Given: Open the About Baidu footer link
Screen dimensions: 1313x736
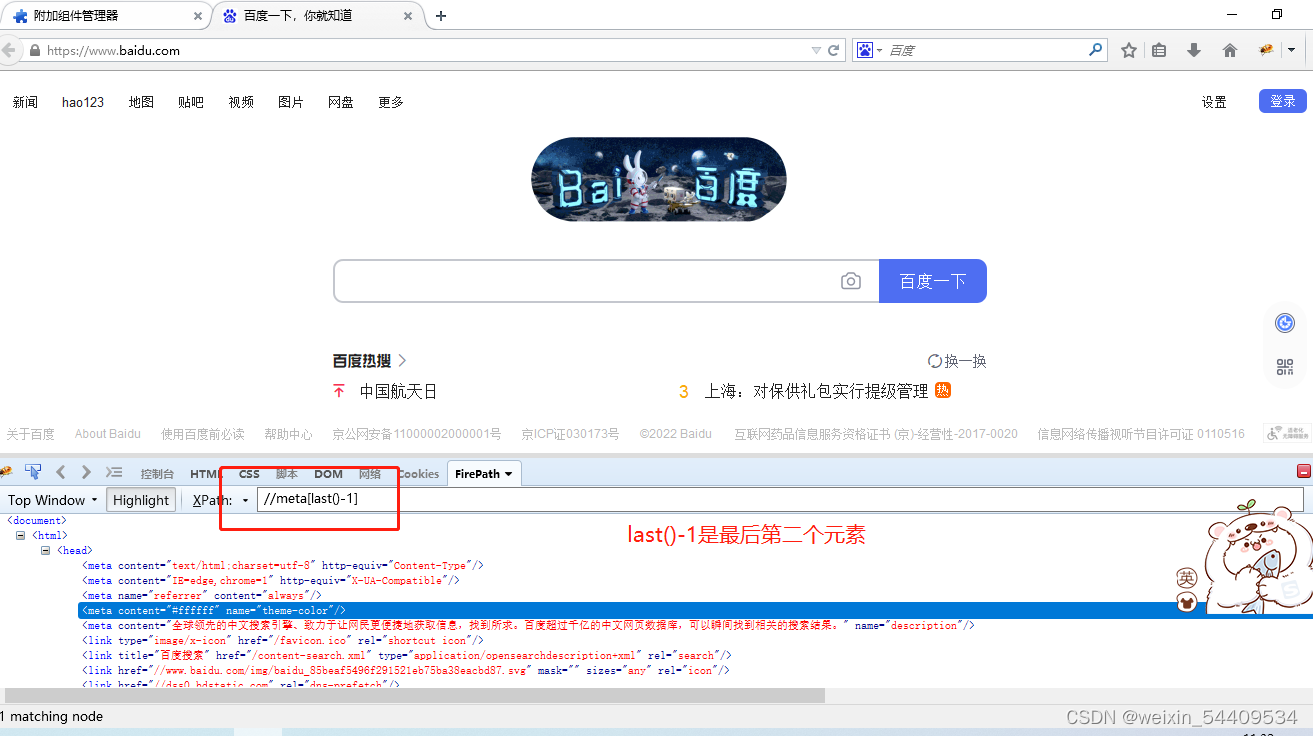Looking at the screenshot, I should pyautogui.click(x=108, y=434).
